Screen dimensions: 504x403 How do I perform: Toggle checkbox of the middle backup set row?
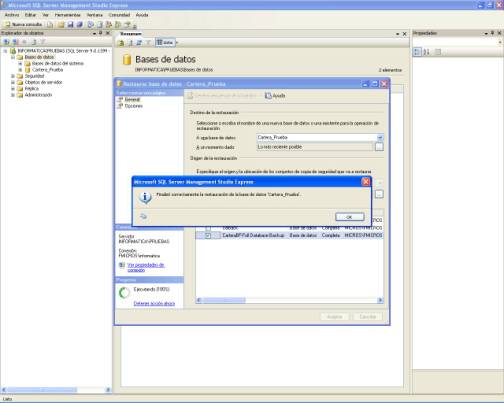208,228
